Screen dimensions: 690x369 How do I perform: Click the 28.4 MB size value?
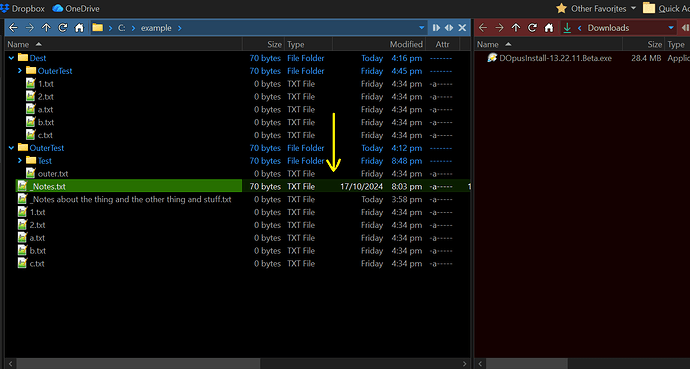646,58
